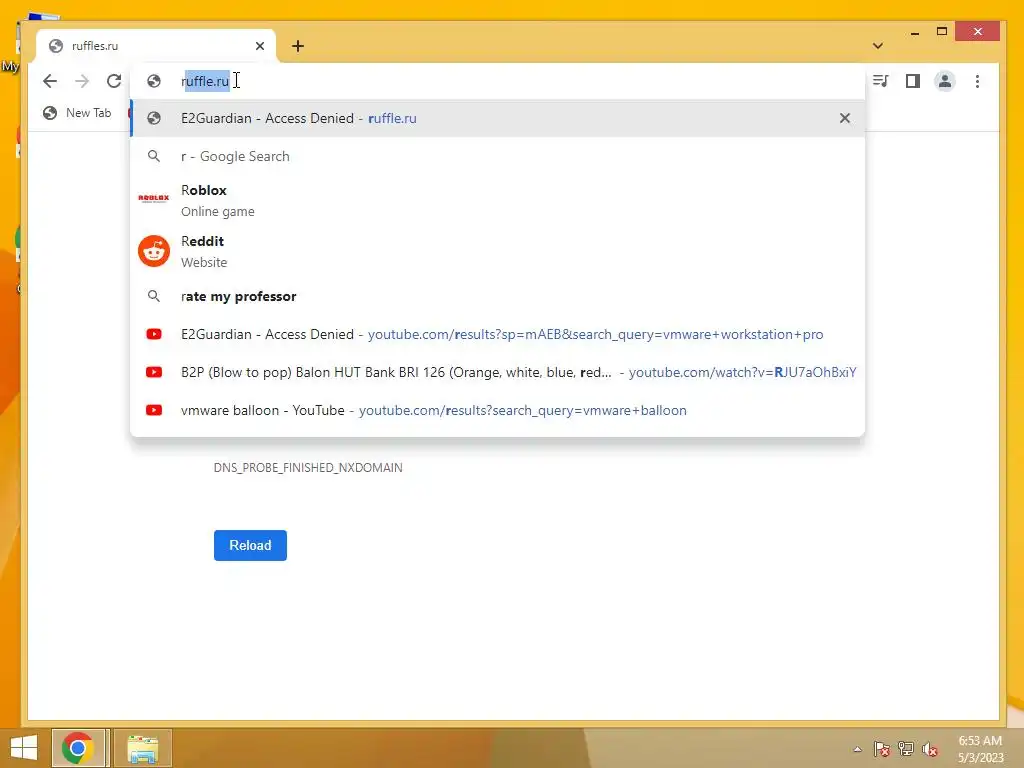Choose 'r - Google Search' suggestion
Screen dimensions: 1024x768
pos(498,156)
